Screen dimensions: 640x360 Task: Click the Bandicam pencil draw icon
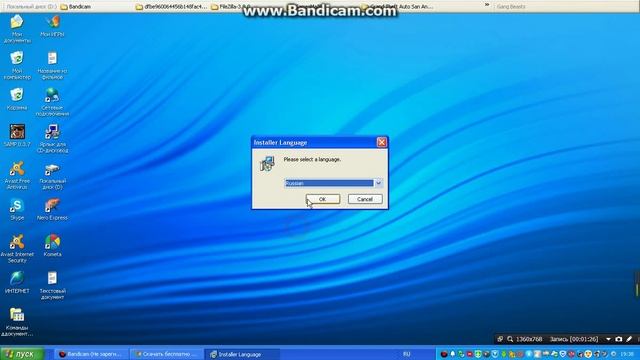point(629,339)
